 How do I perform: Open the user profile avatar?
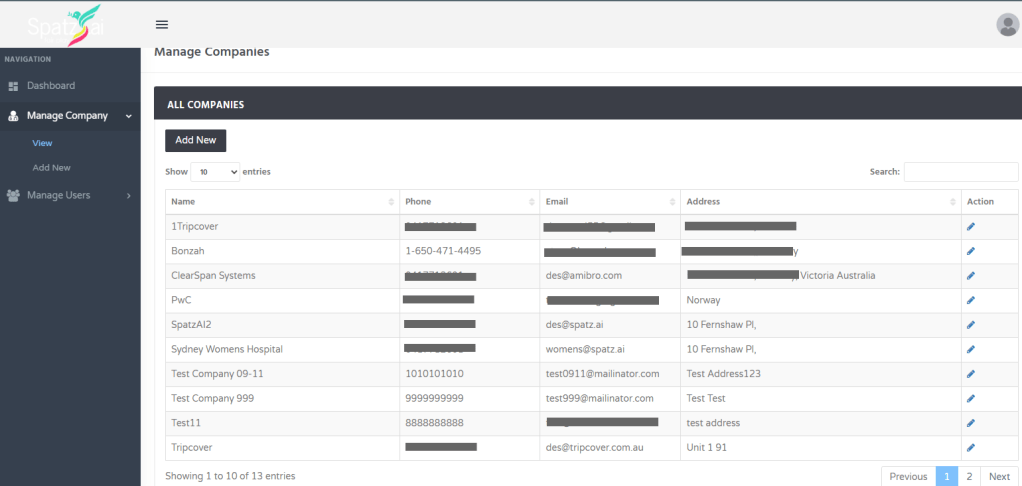coord(1007,25)
